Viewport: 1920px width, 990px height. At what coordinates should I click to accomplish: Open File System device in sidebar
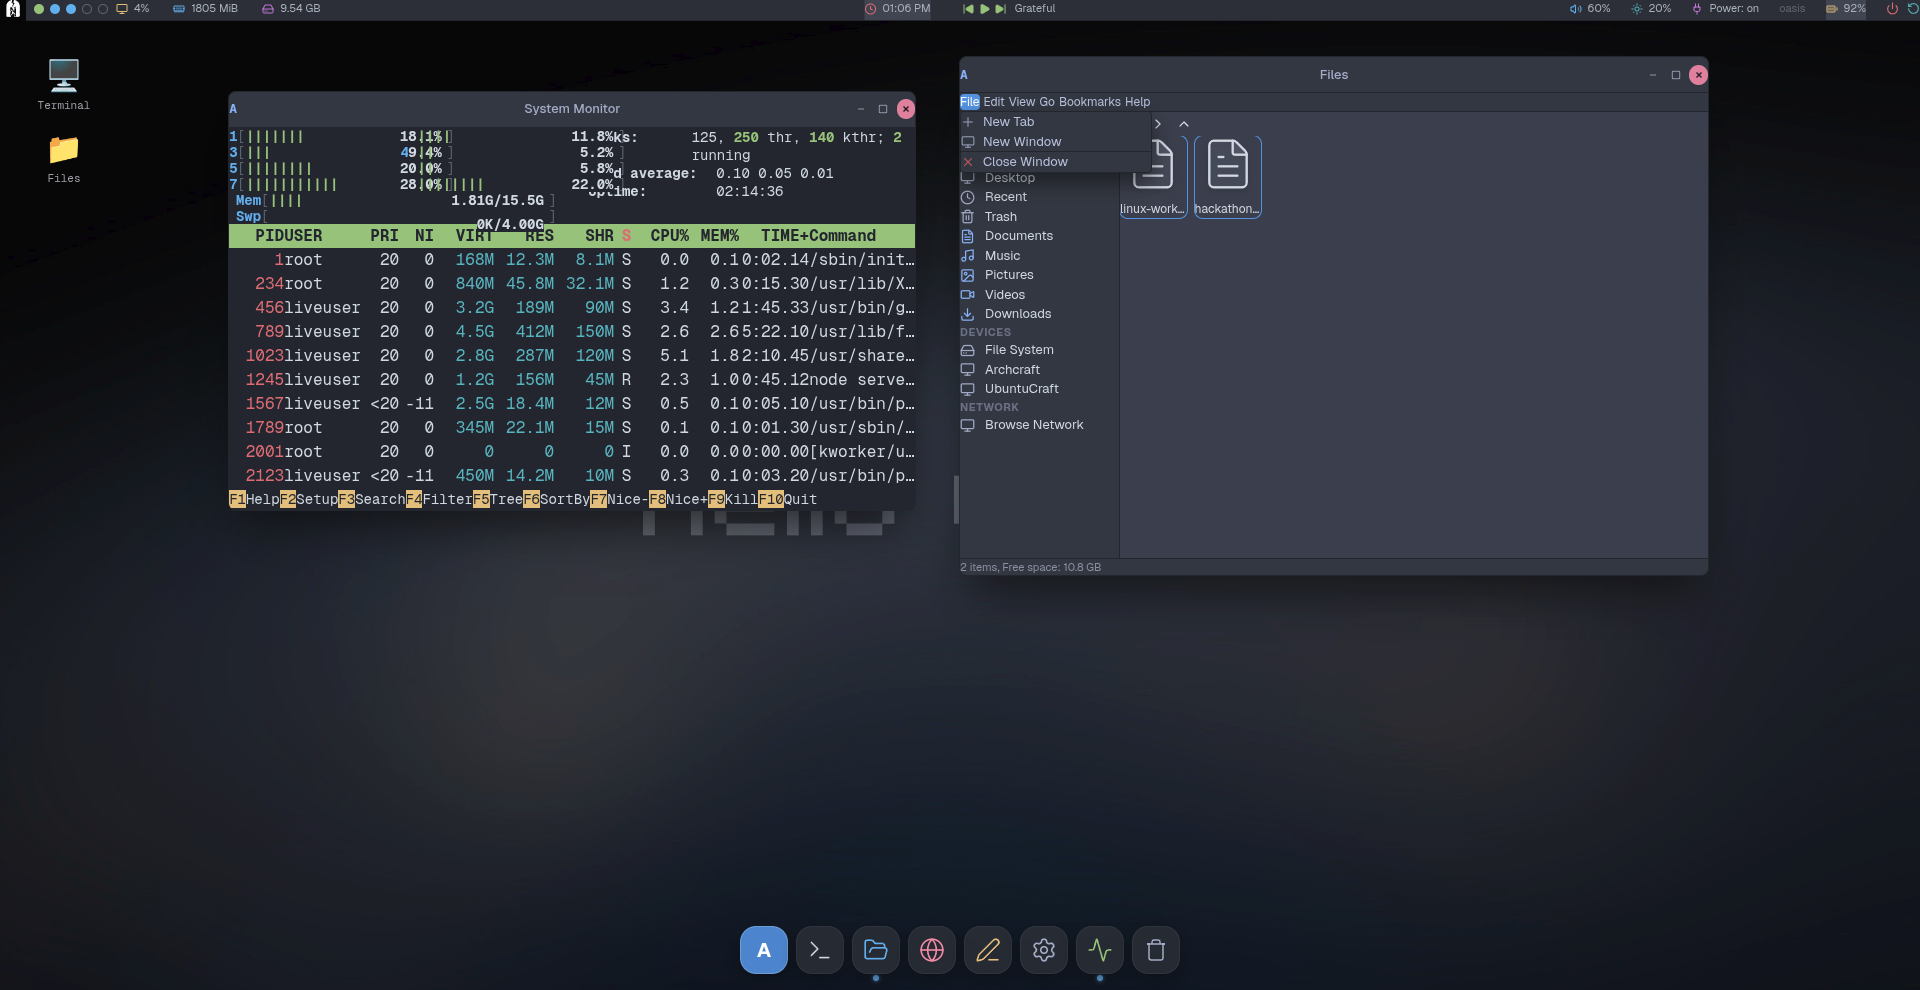click(1038, 350)
